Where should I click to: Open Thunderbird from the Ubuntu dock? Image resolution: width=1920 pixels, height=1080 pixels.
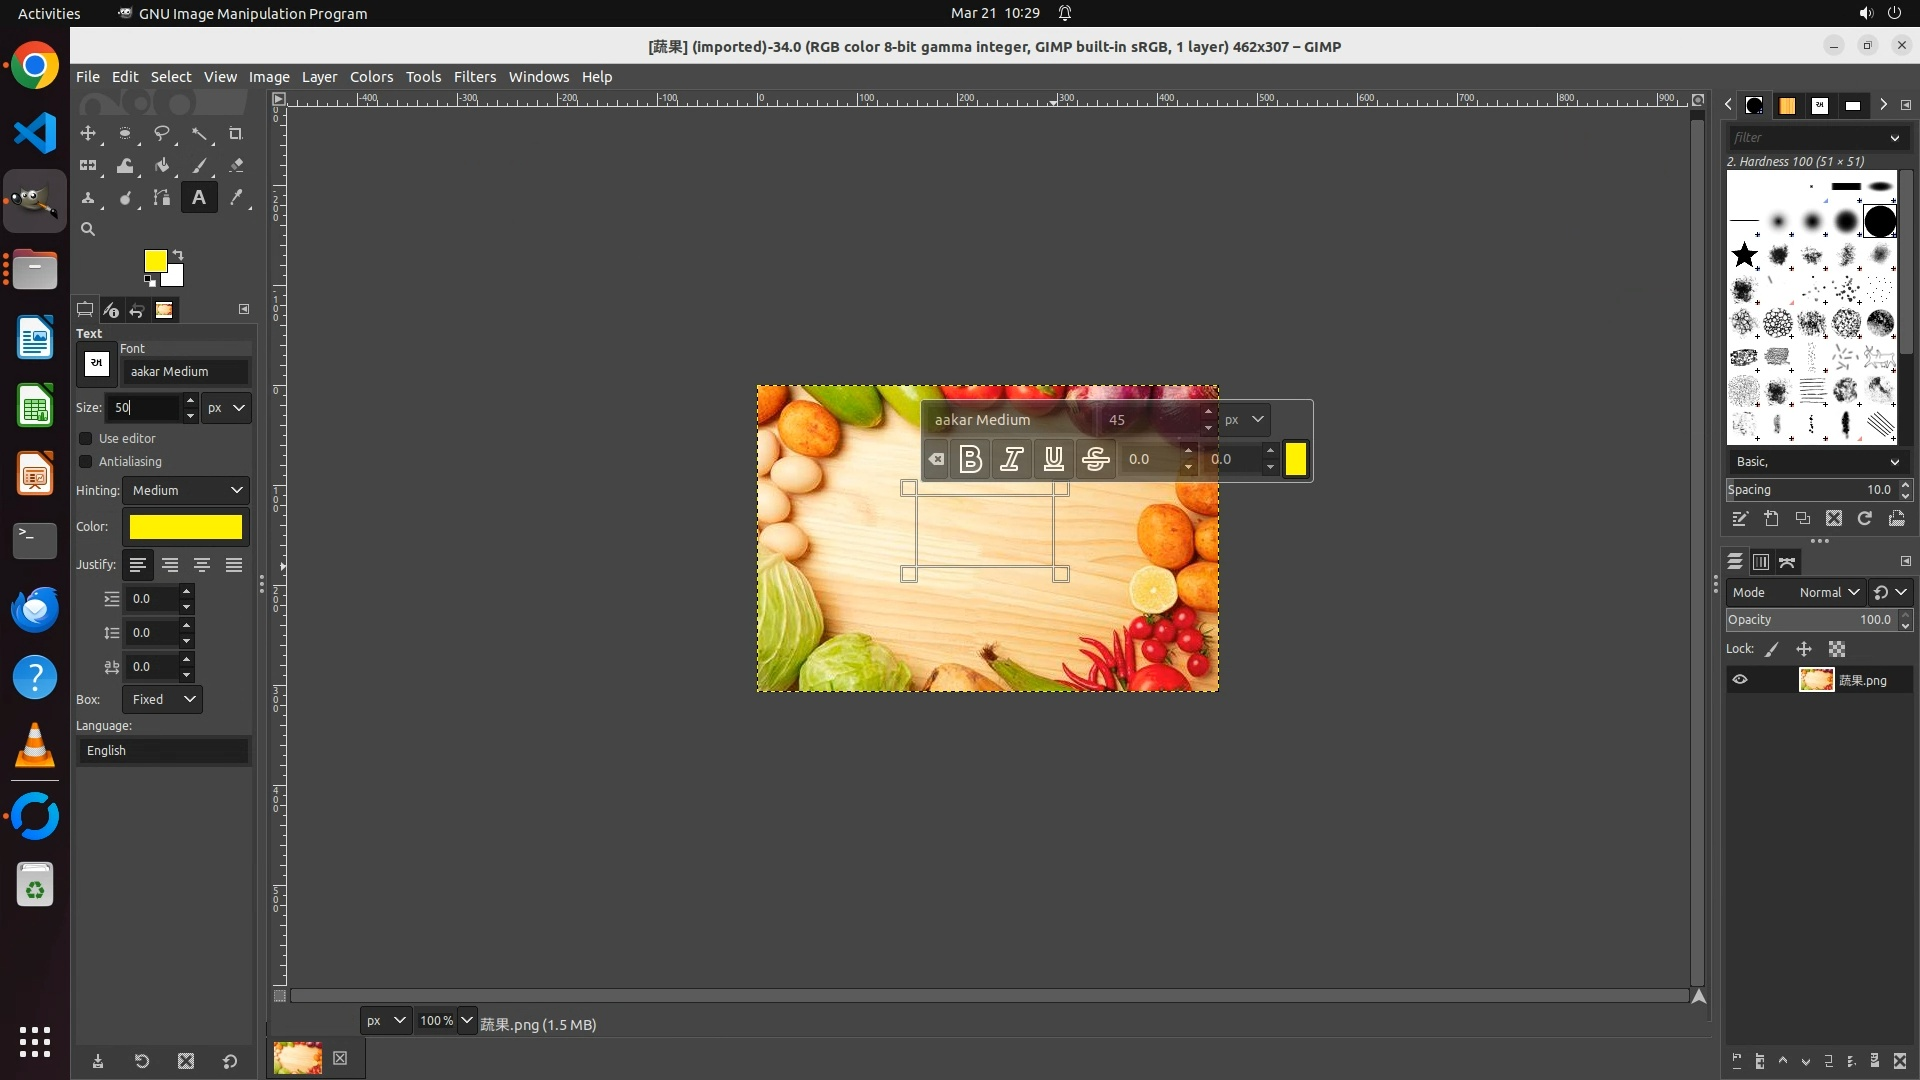pyautogui.click(x=35, y=609)
